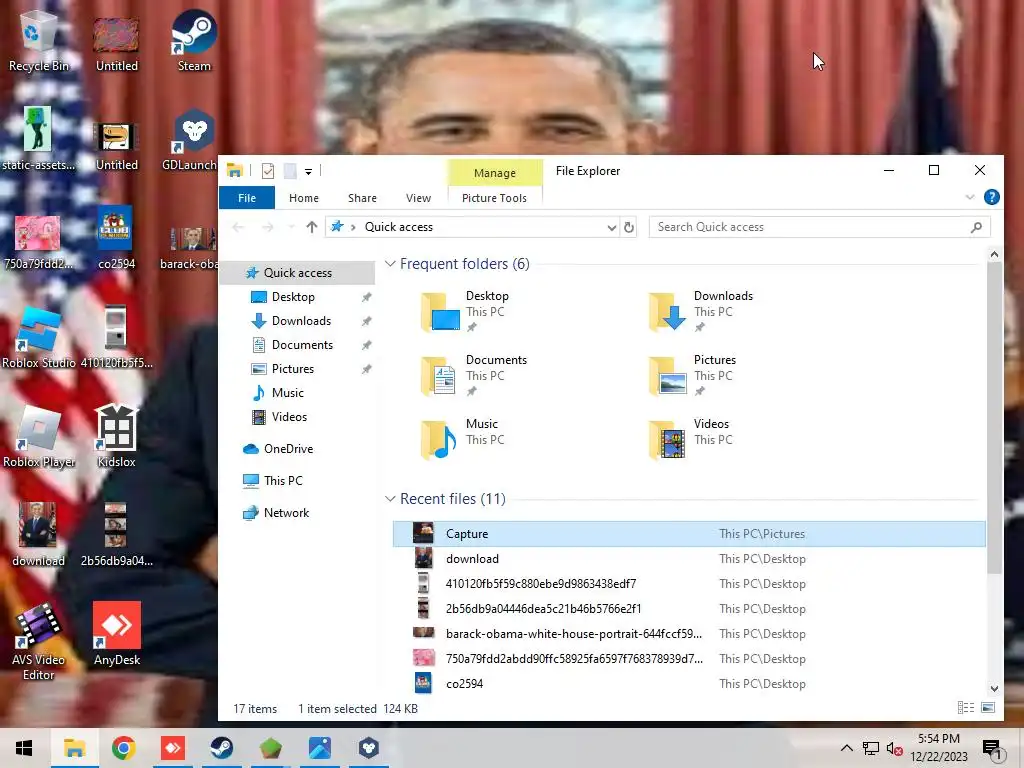Show hidden system tray icons
This screenshot has width=1024, height=768.
846,748
